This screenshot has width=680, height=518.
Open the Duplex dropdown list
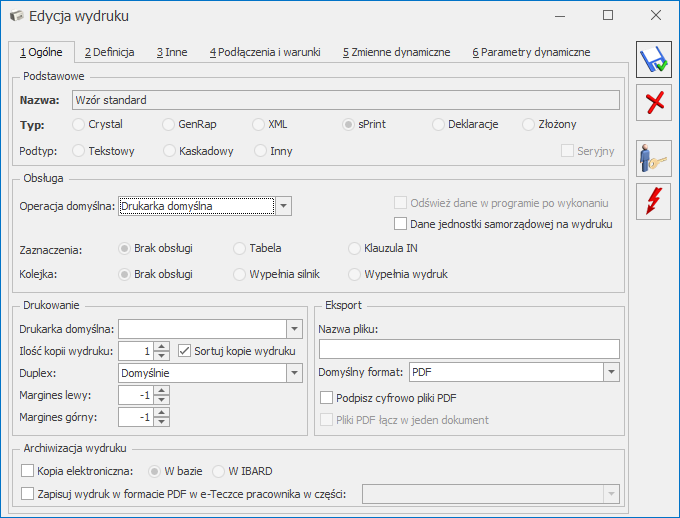point(294,373)
